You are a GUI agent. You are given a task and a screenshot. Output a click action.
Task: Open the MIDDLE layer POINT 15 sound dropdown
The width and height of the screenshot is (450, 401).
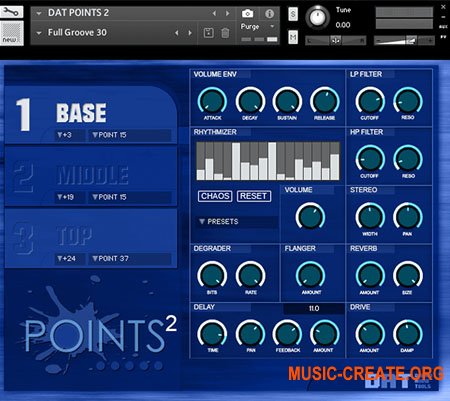click(129, 197)
